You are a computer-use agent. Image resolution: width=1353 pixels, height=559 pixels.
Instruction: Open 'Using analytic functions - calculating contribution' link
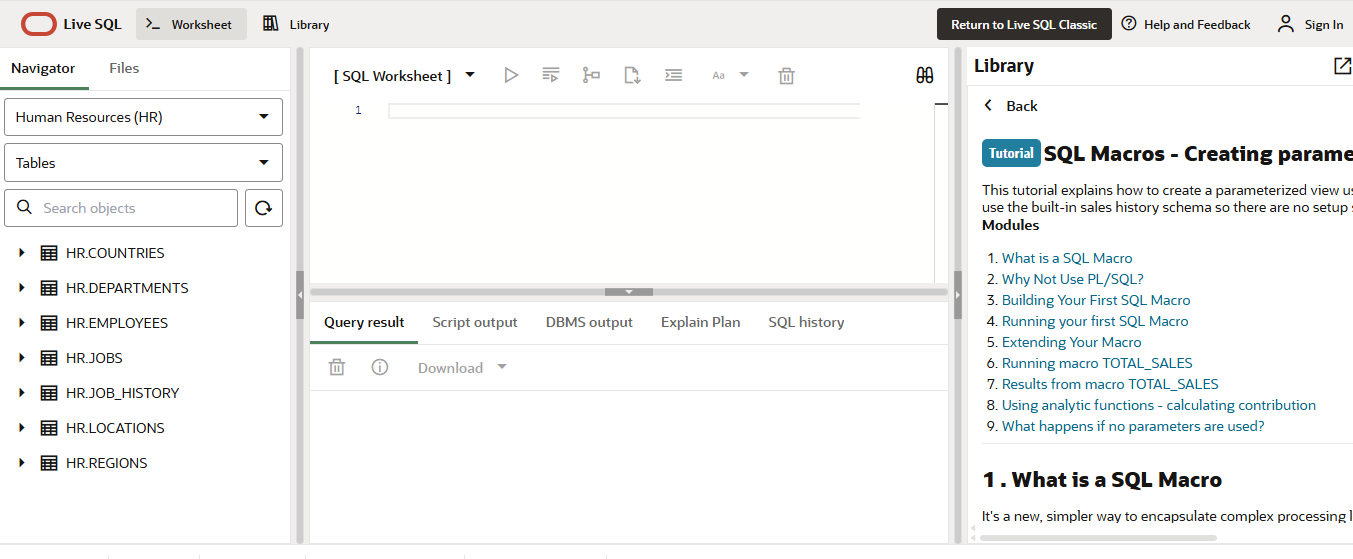point(1159,405)
